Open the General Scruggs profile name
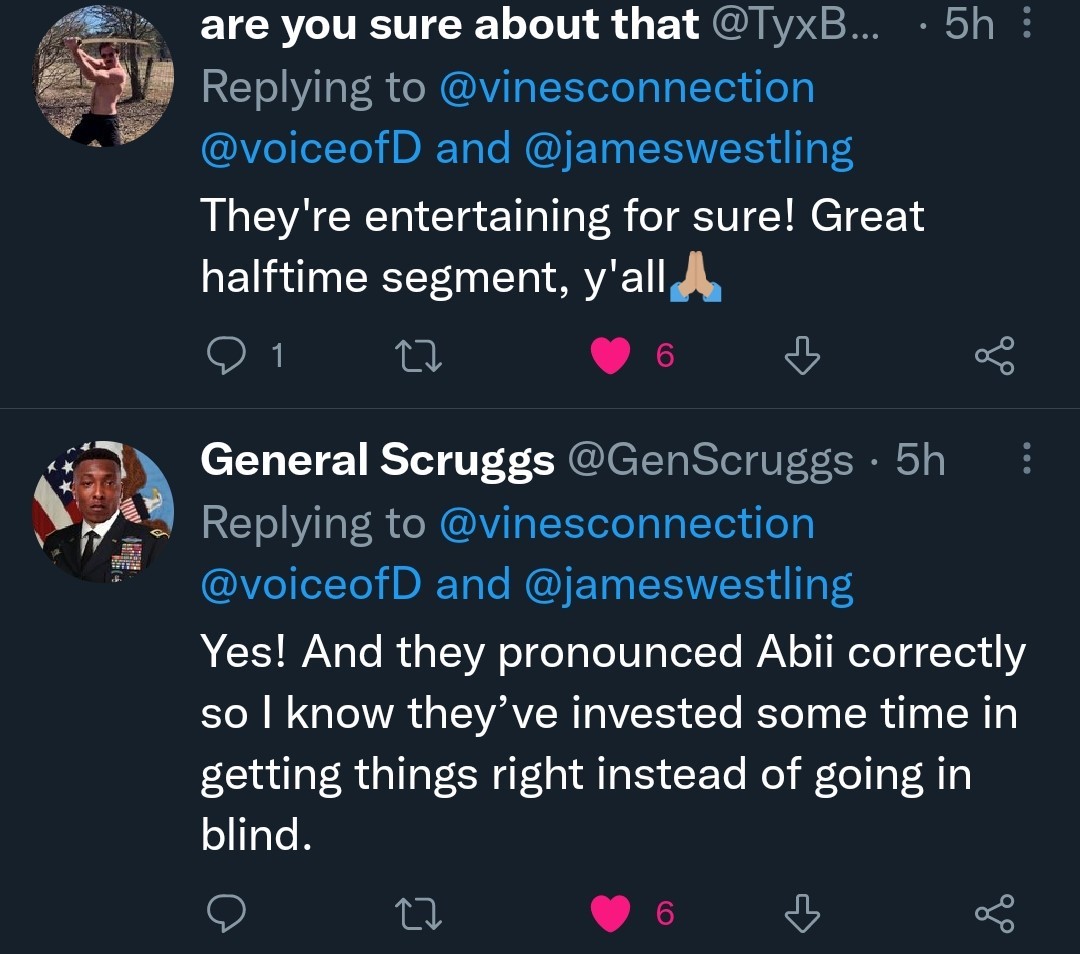Image resolution: width=1080 pixels, height=954 pixels. pyautogui.click(x=377, y=460)
